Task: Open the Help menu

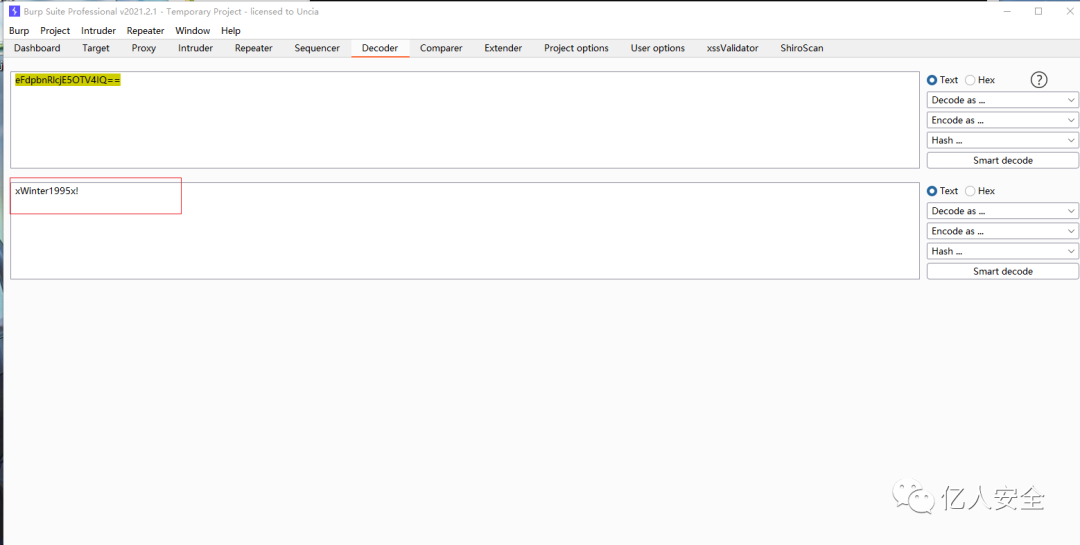Action: [231, 30]
